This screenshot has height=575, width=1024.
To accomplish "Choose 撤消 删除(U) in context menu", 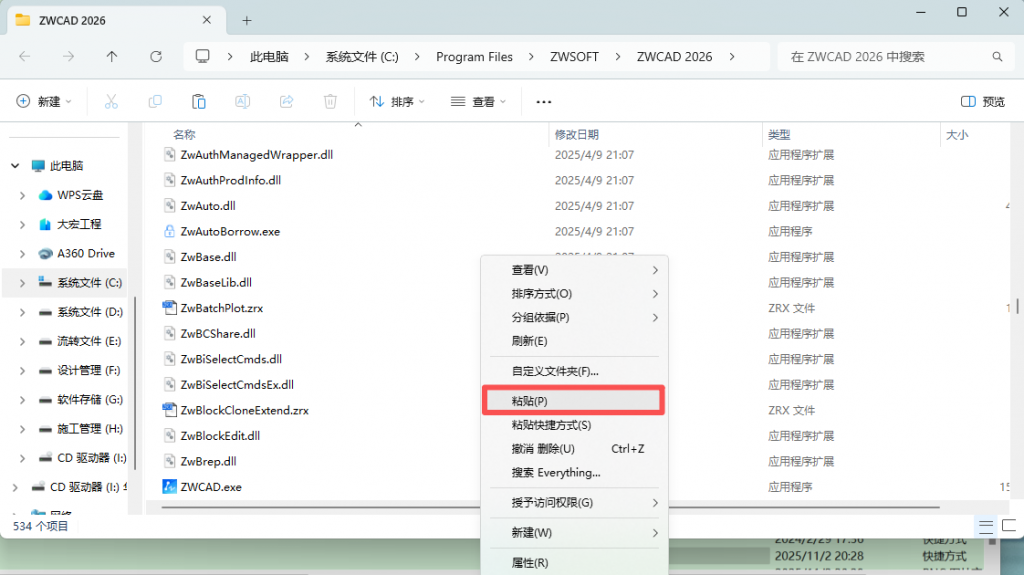I will pyautogui.click(x=575, y=449).
